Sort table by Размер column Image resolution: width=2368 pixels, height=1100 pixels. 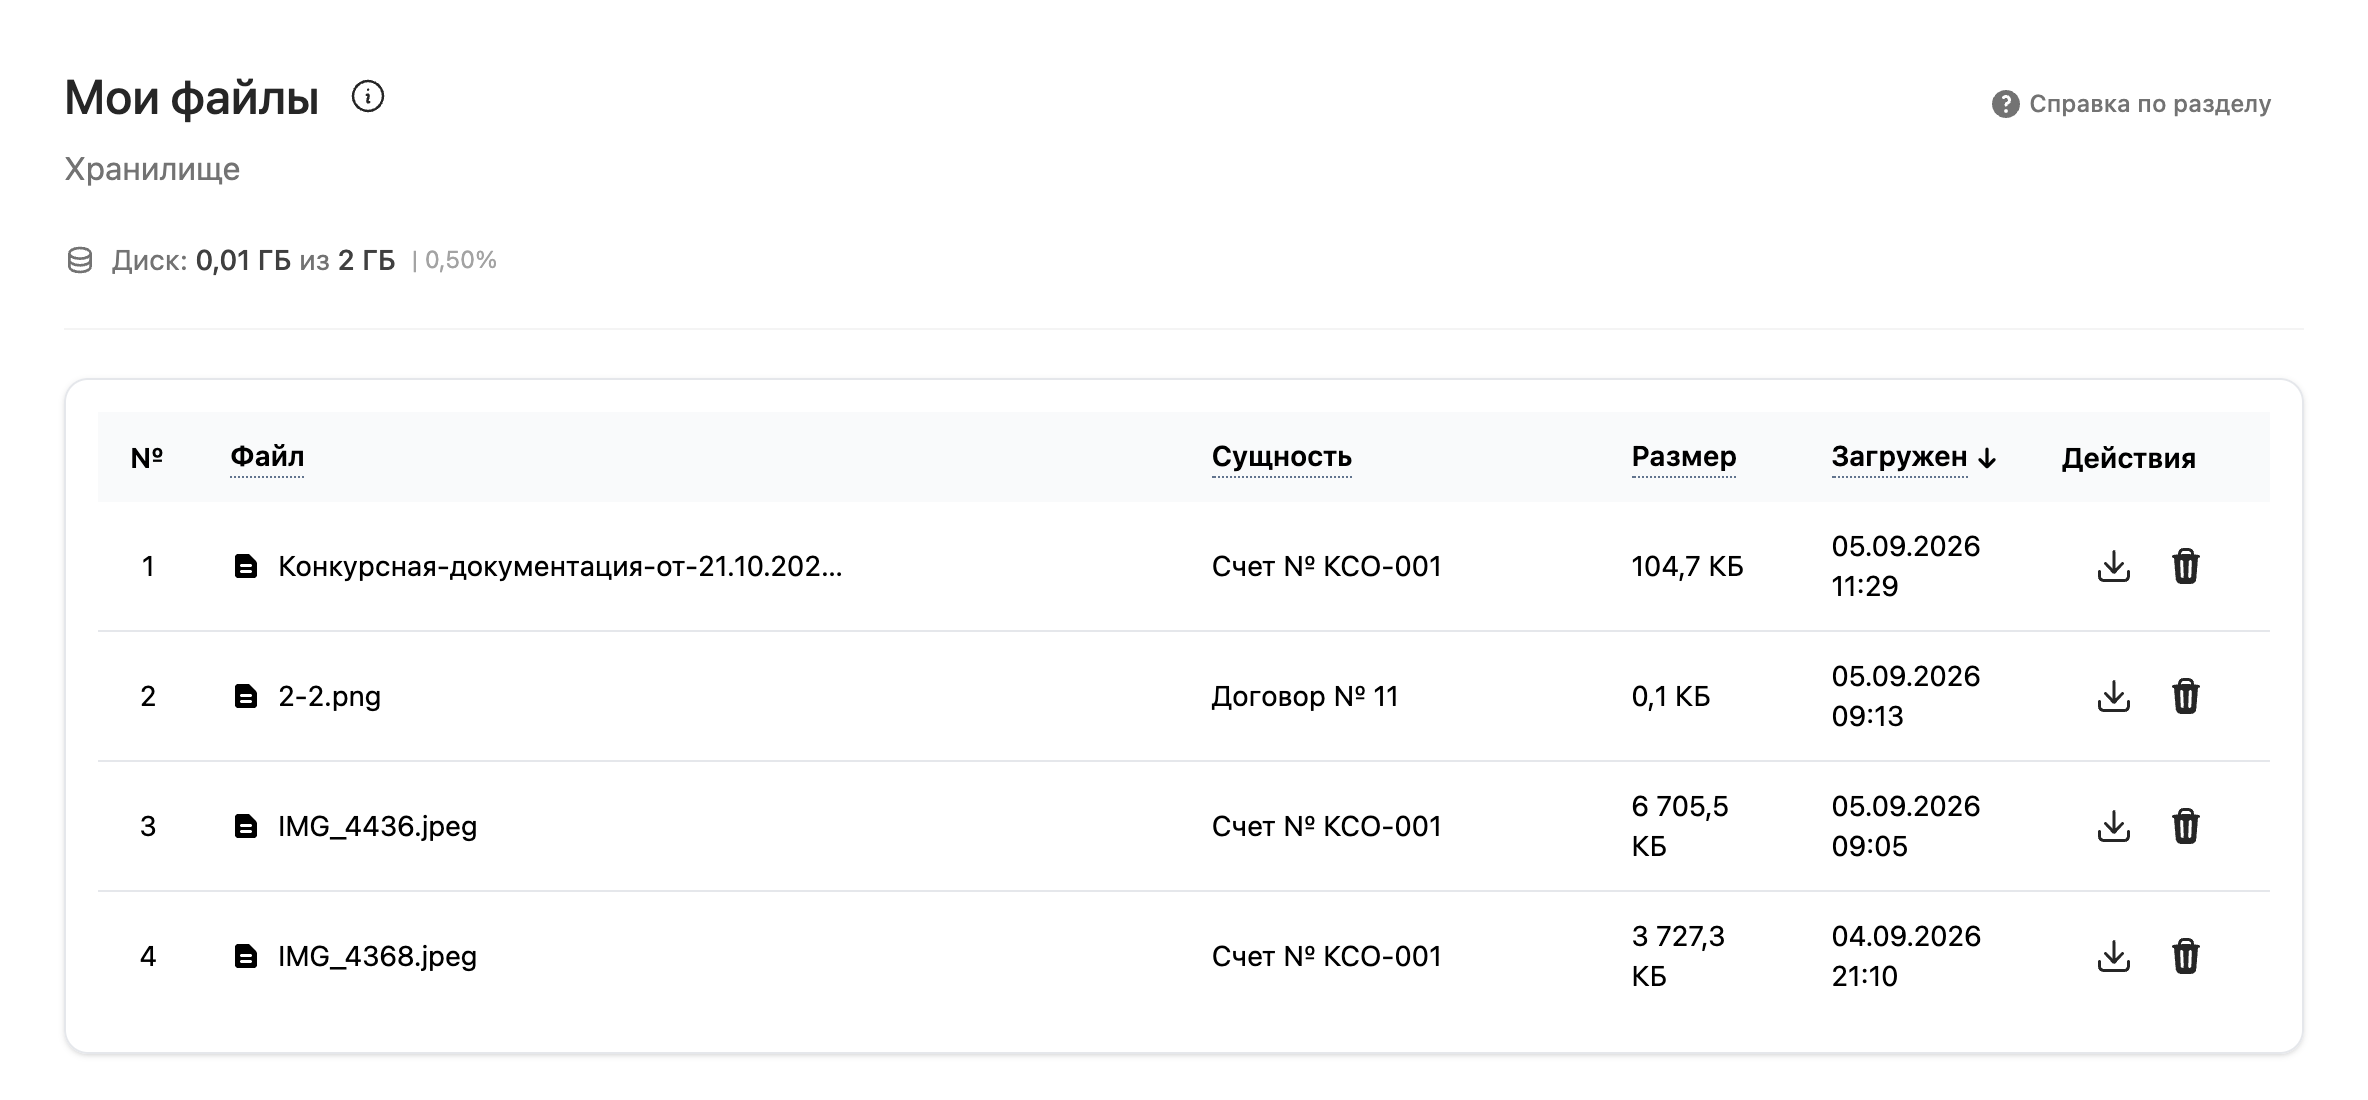pos(1683,457)
